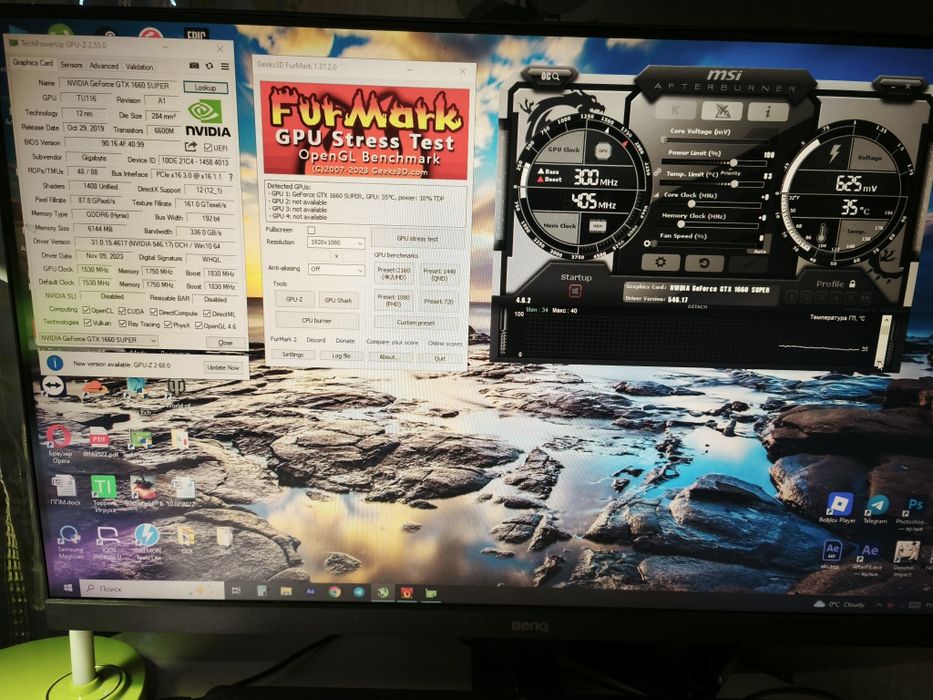
Task: Click the Memory Clock slider handle
Action: (x=681, y=224)
